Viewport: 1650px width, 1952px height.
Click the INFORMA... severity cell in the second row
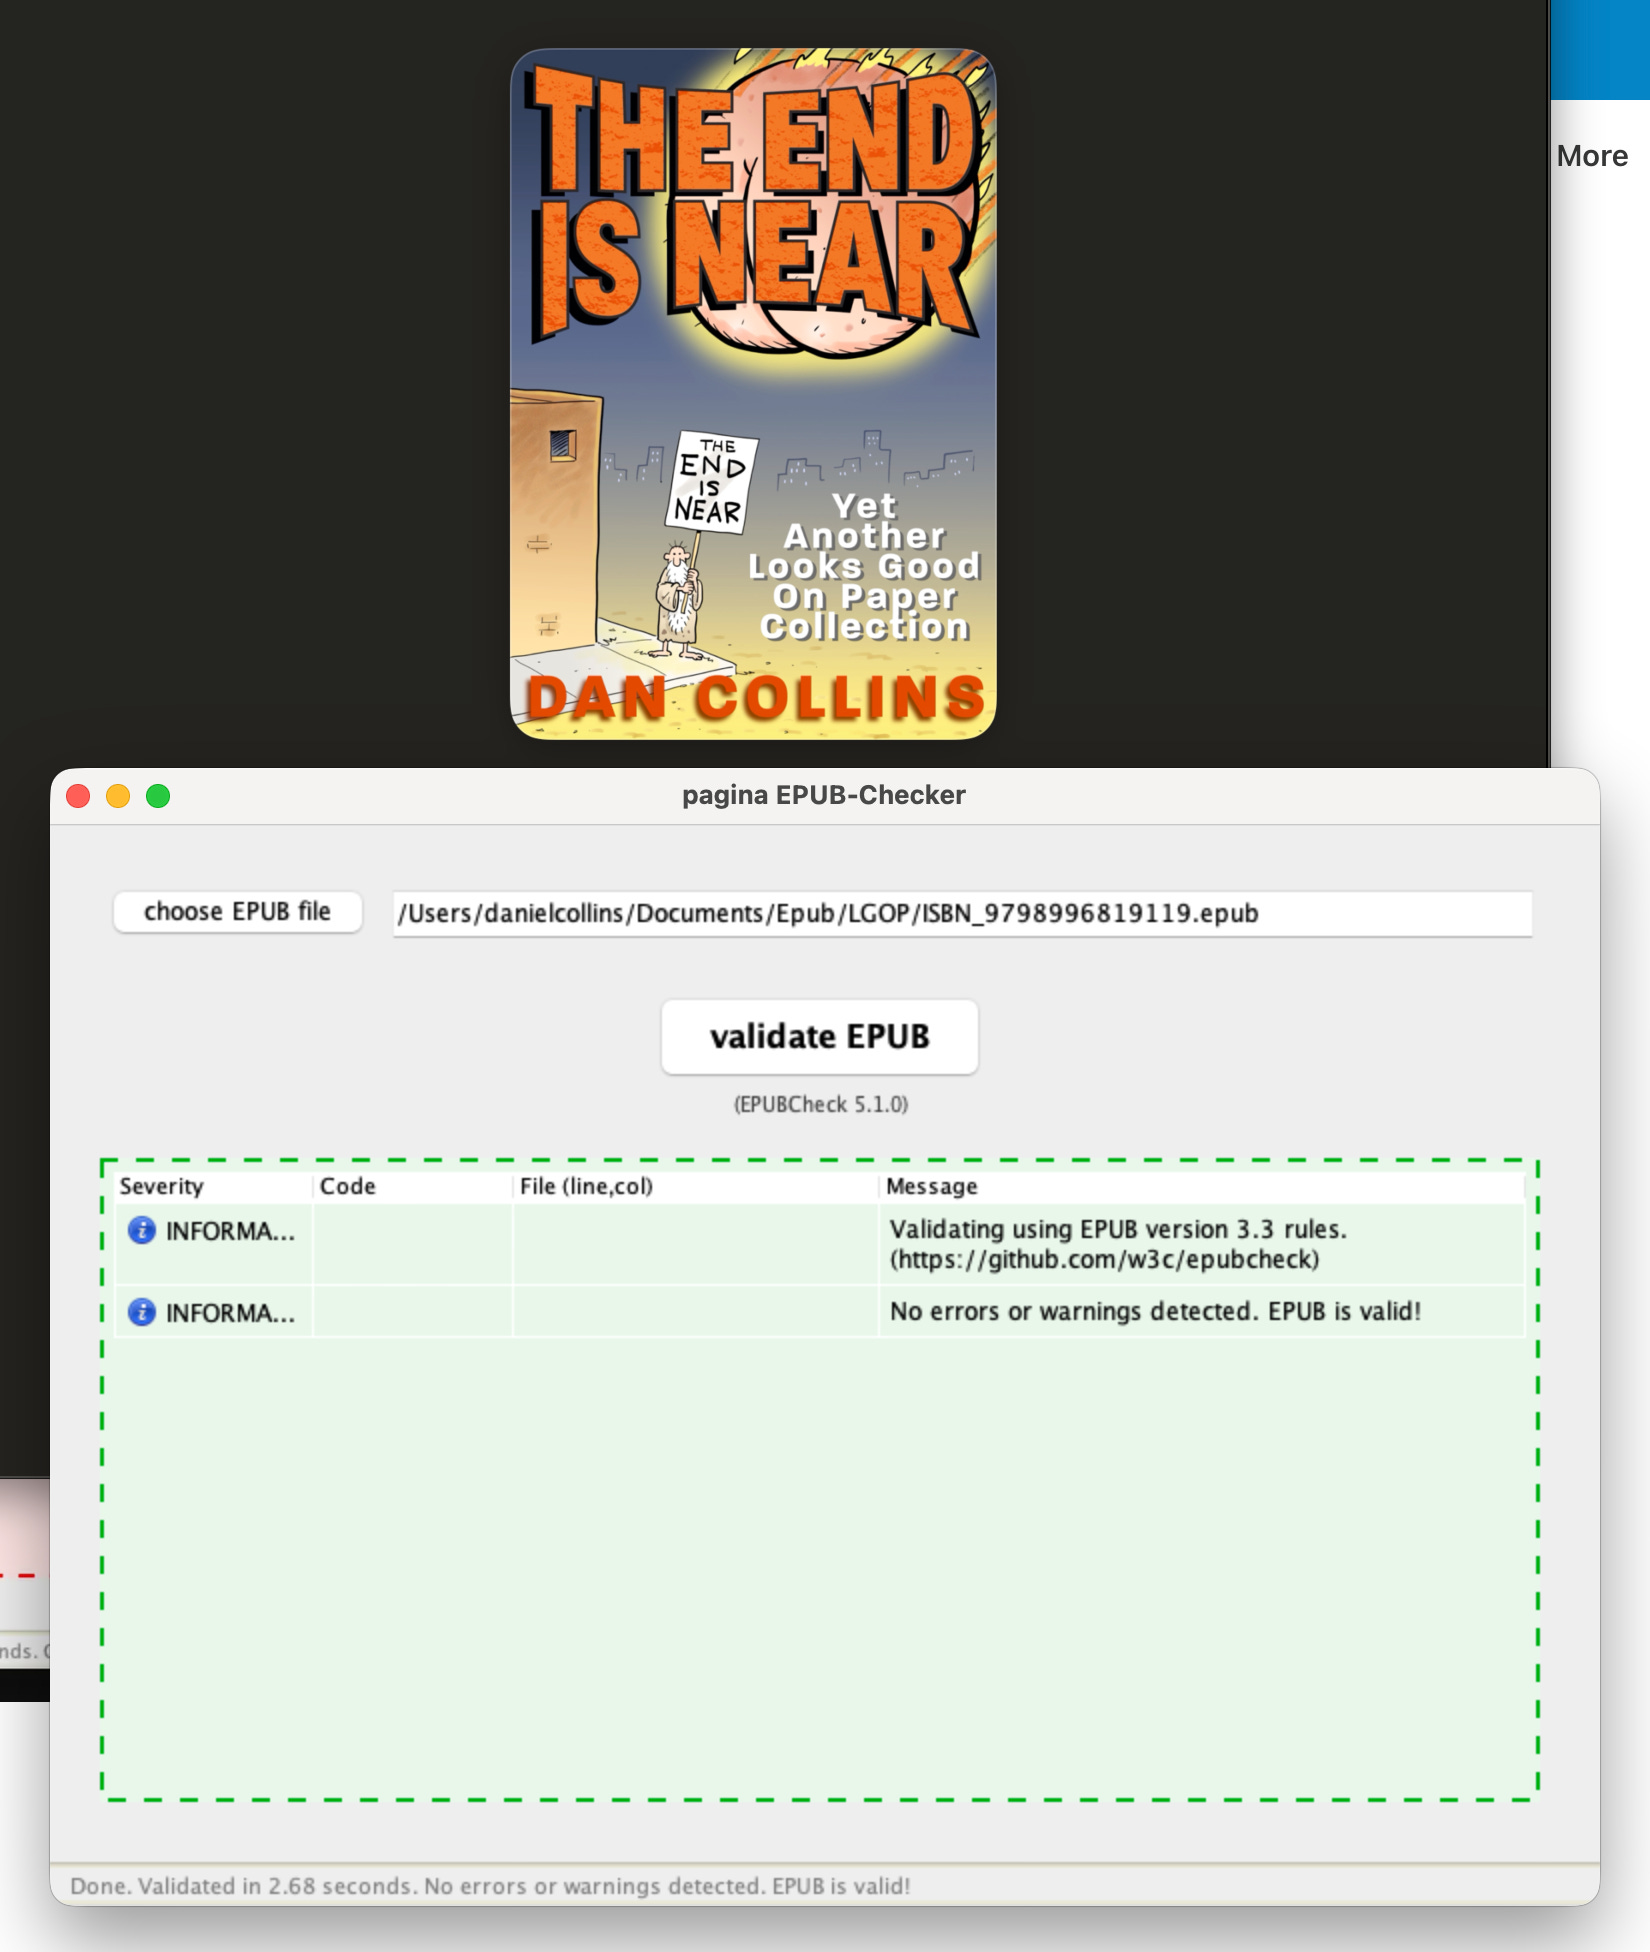[214, 1312]
